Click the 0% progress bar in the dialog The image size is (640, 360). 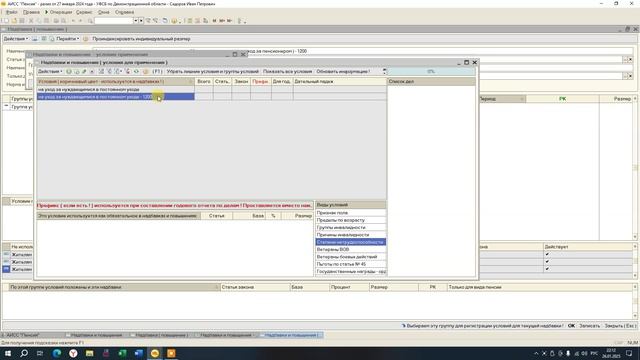pos(431,71)
